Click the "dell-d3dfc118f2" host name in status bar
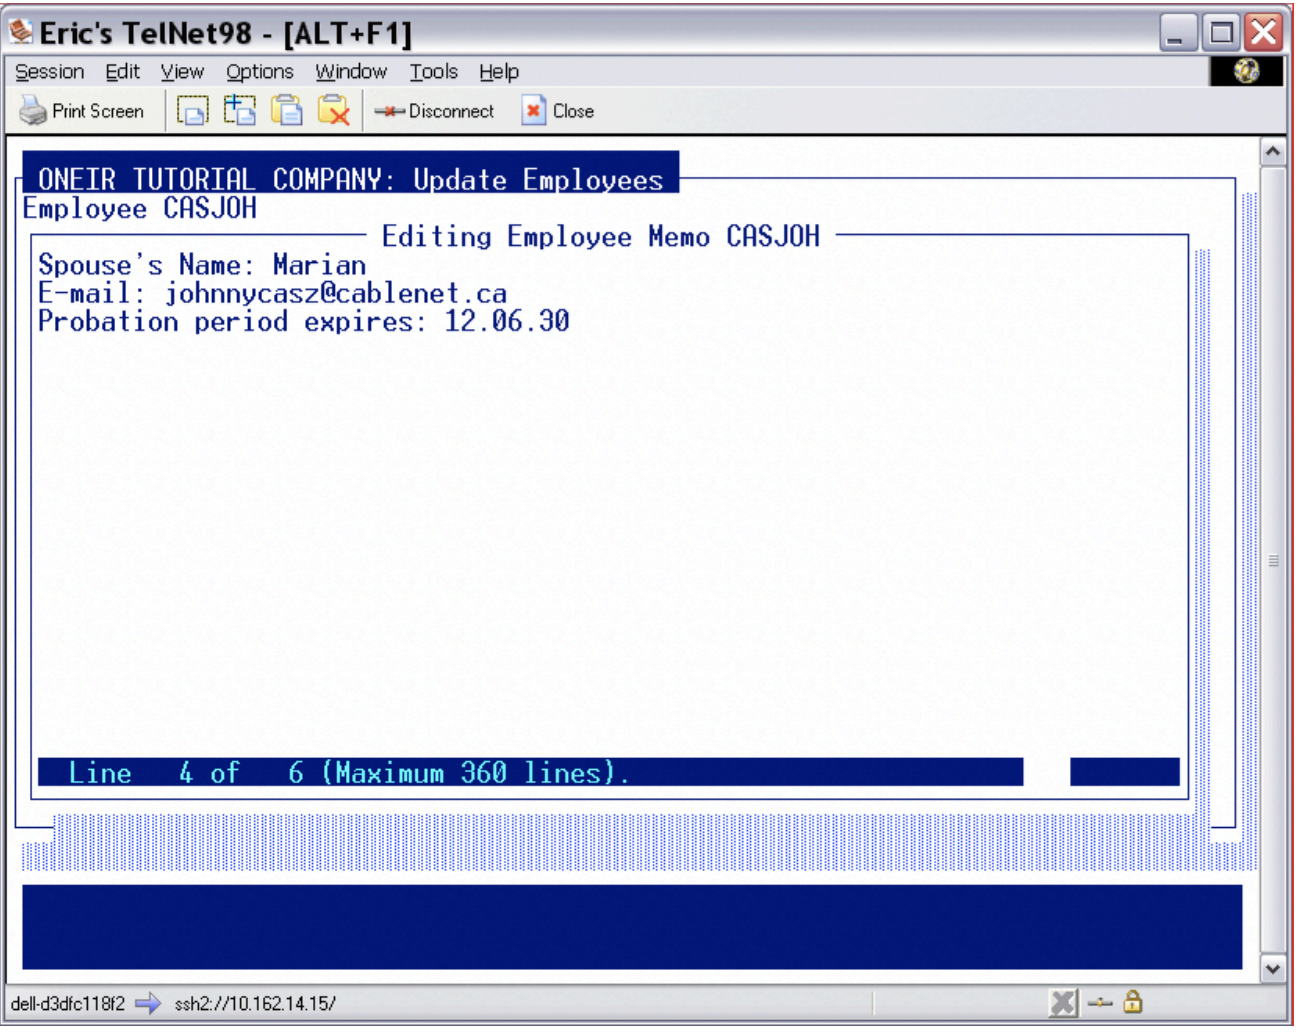 pyautogui.click(x=68, y=1004)
